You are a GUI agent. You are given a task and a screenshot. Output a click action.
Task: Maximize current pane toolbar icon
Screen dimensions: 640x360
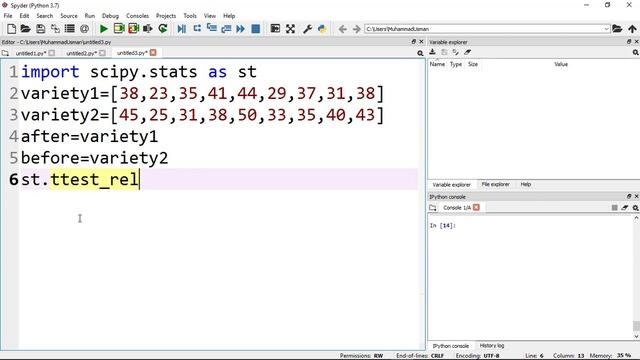click(275, 29)
